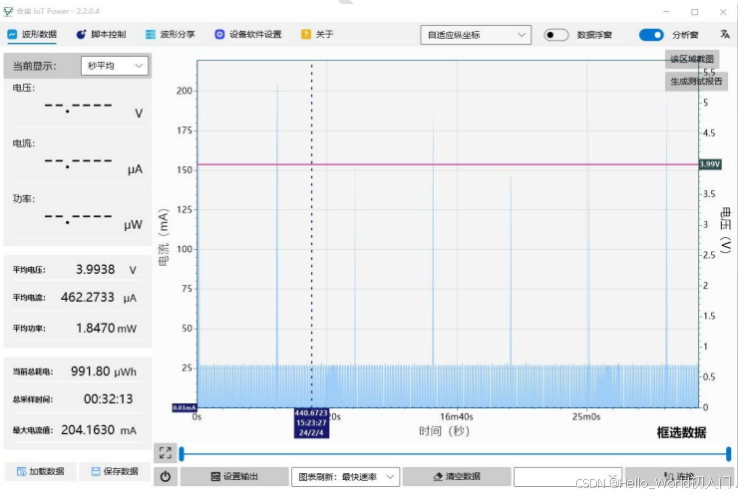Select the 3.9938 average voltage value

pyautogui.click(x=95, y=269)
